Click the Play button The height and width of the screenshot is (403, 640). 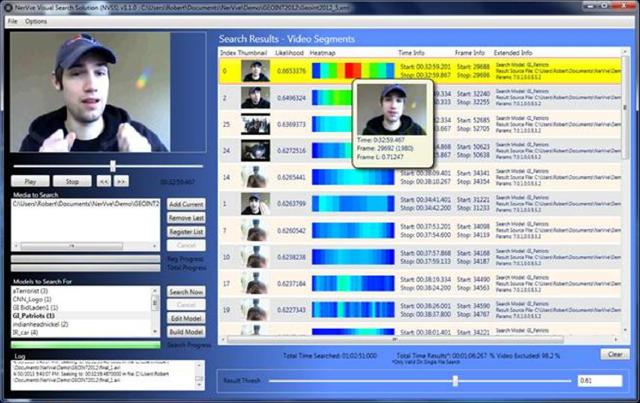pyautogui.click(x=31, y=181)
